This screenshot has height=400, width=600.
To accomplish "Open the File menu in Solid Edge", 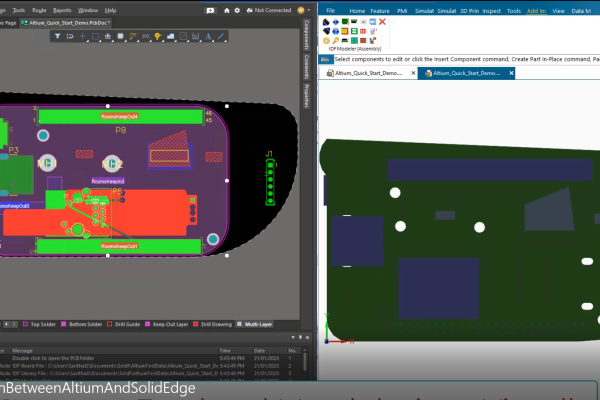I will coord(330,9).
